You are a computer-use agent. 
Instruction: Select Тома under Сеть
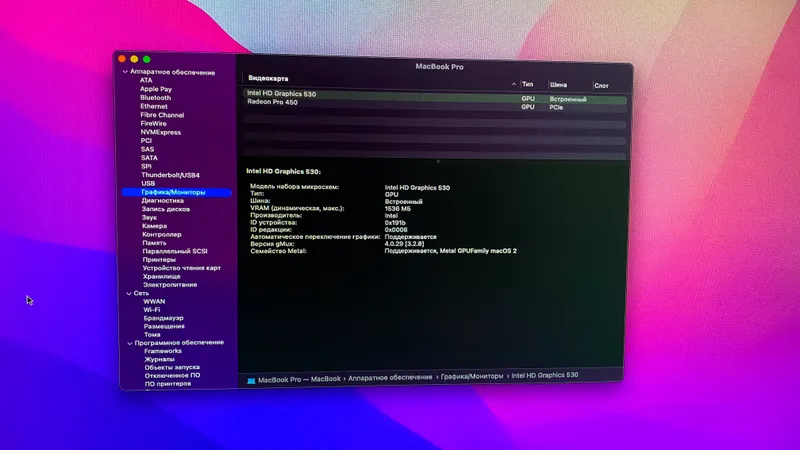click(x=152, y=335)
